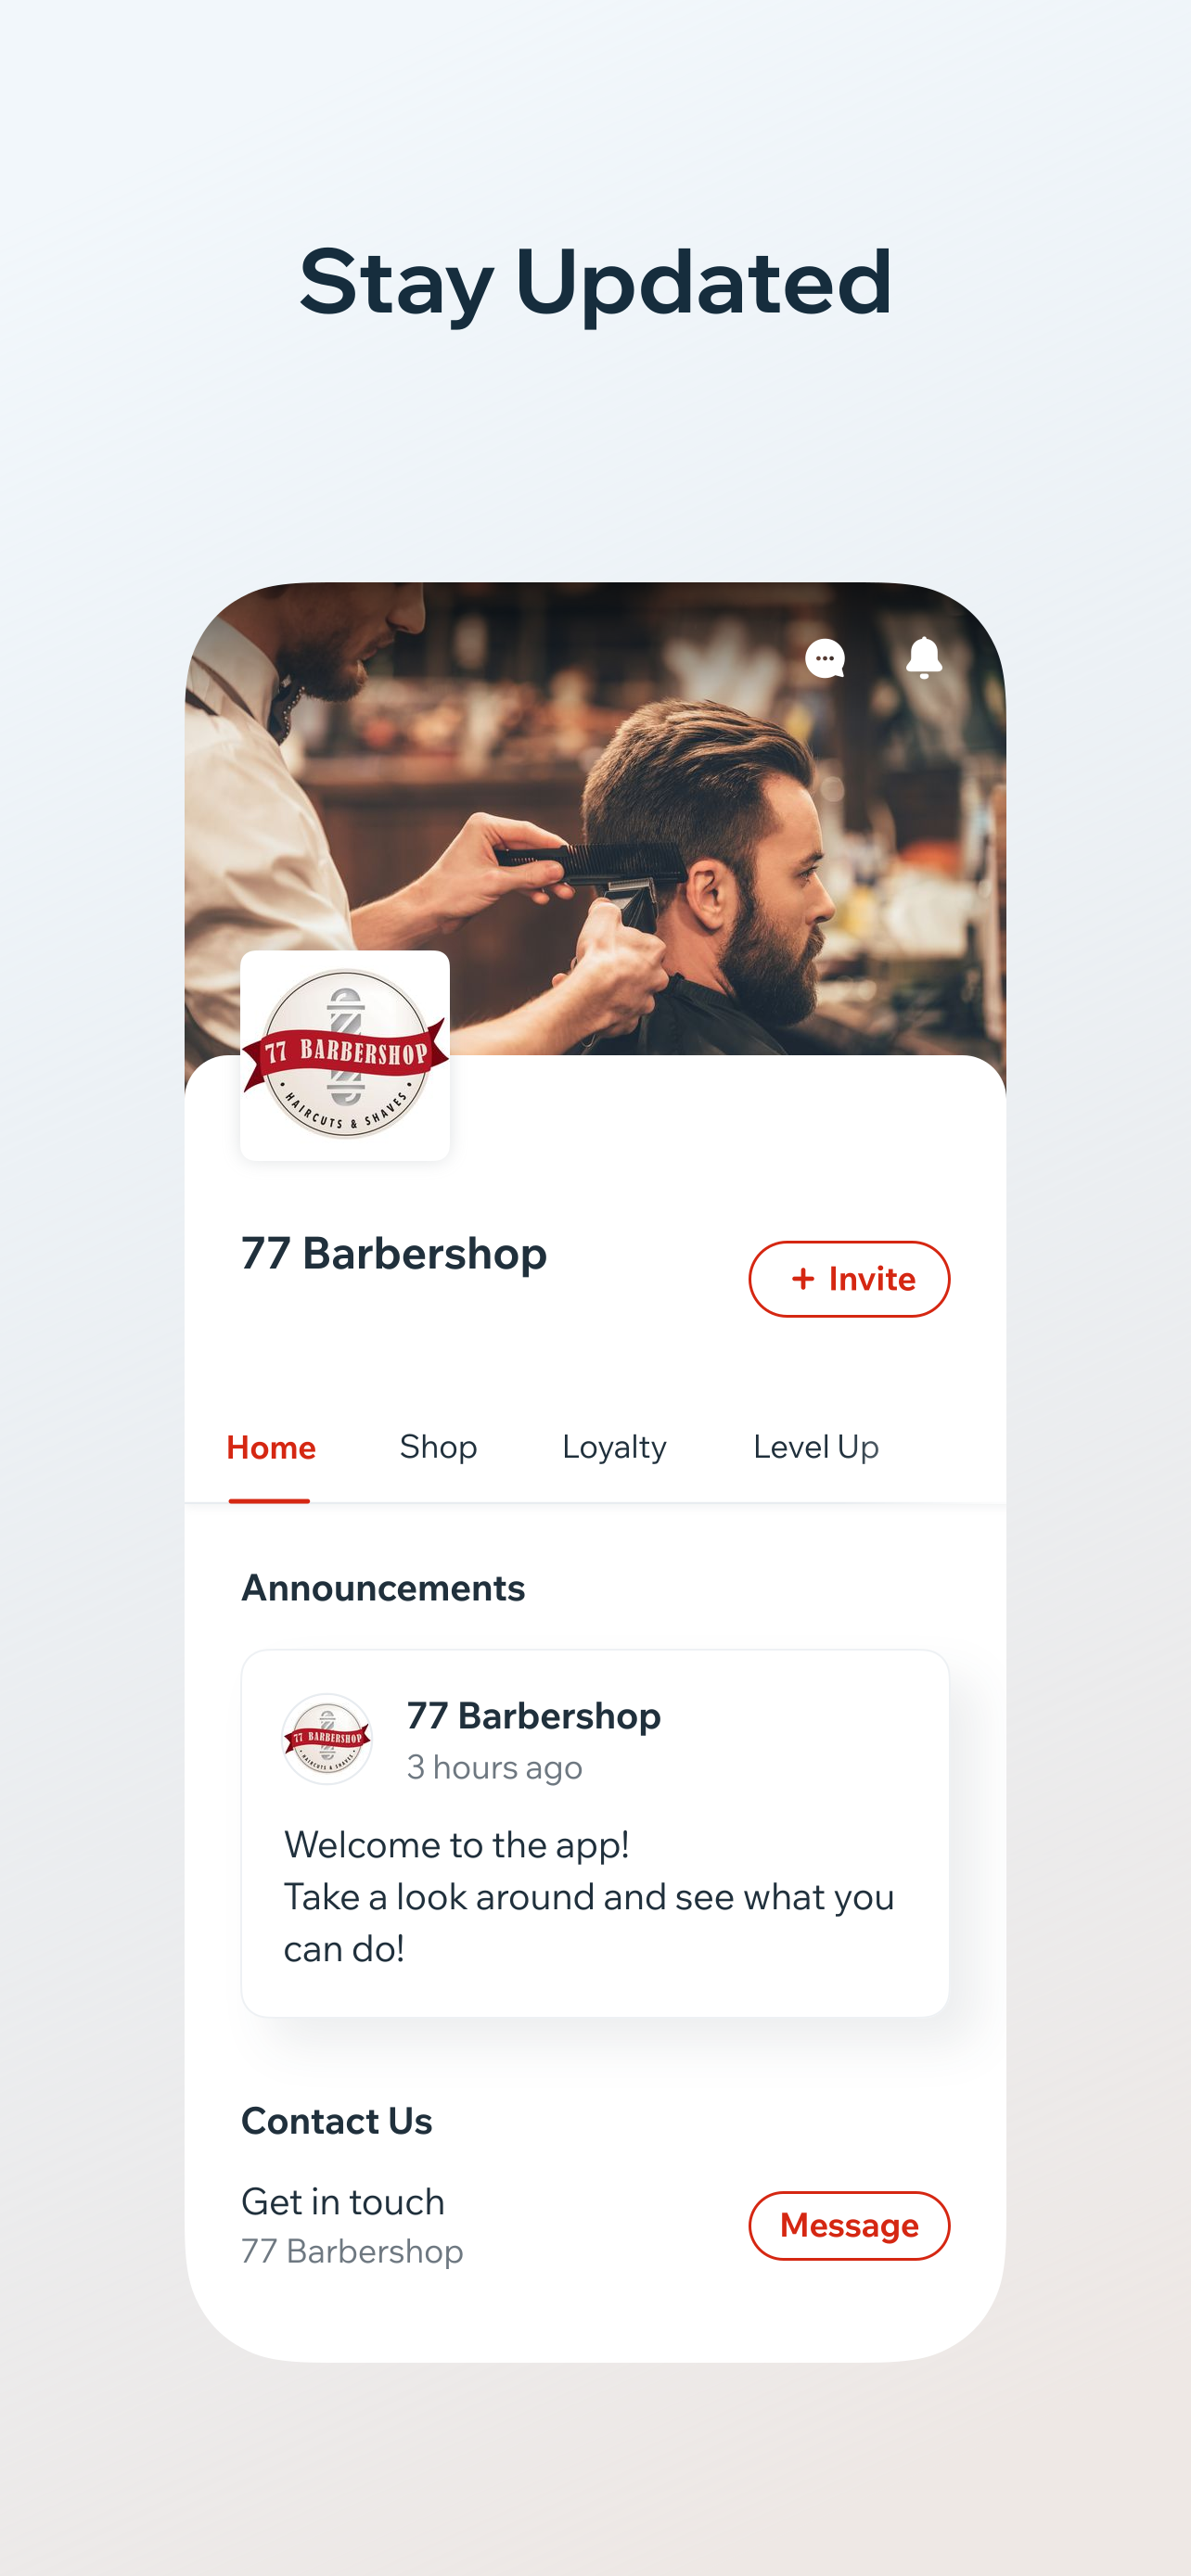Tap the Get in touch contact row
Viewport: 1191px width, 2576px height.
(595, 2225)
